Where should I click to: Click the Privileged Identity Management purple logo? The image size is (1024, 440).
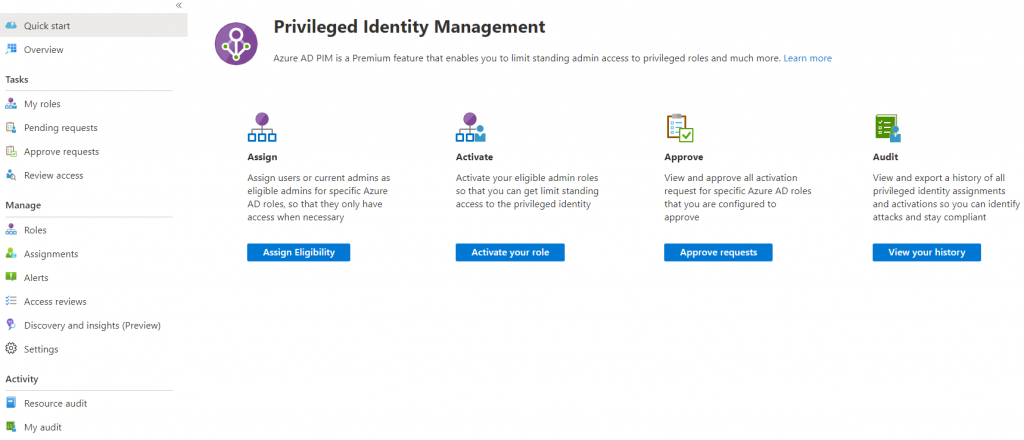tap(236, 44)
